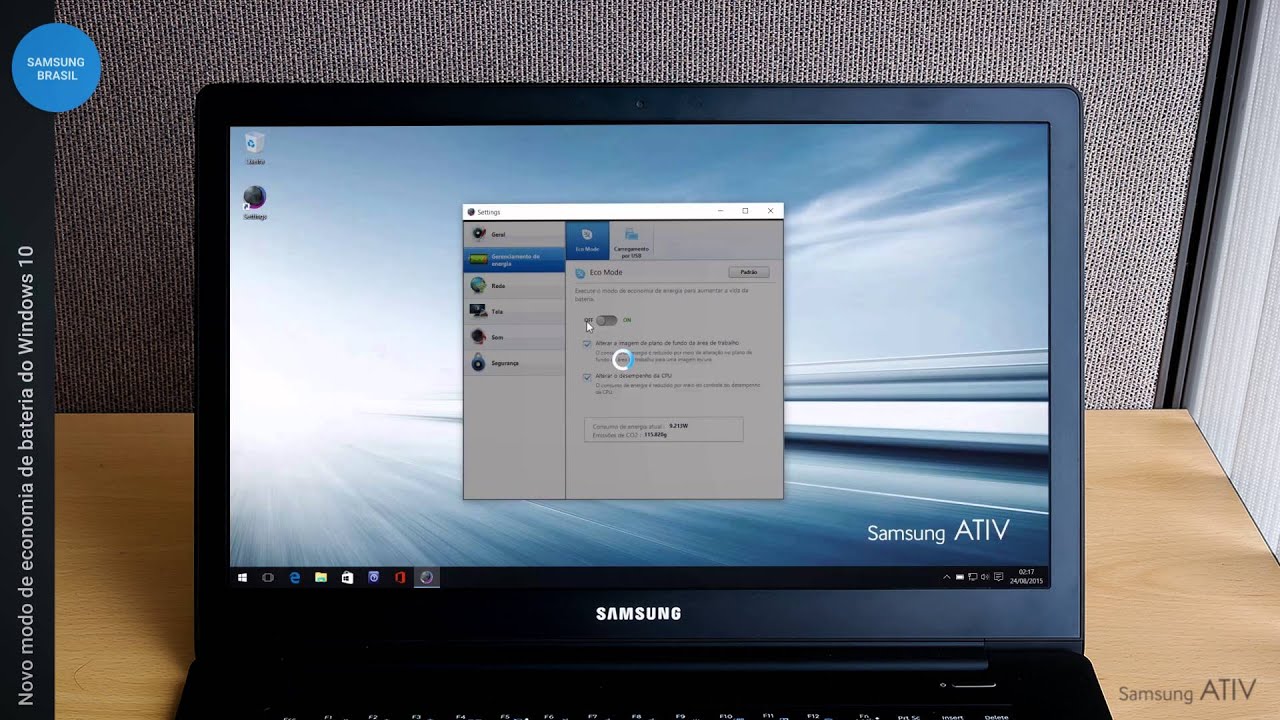Open the purple app icon in taskbar
Screen dimensions: 1280x720
coord(373,577)
